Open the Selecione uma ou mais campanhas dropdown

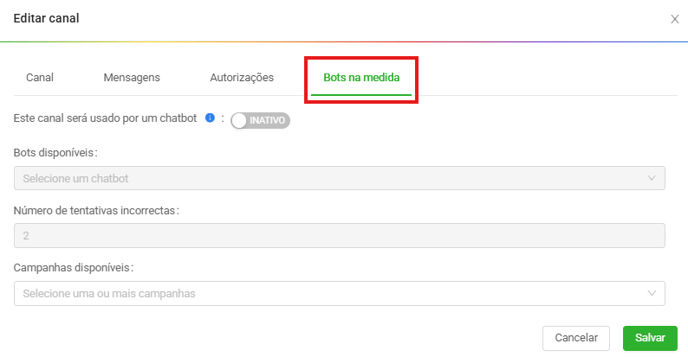coord(339,293)
